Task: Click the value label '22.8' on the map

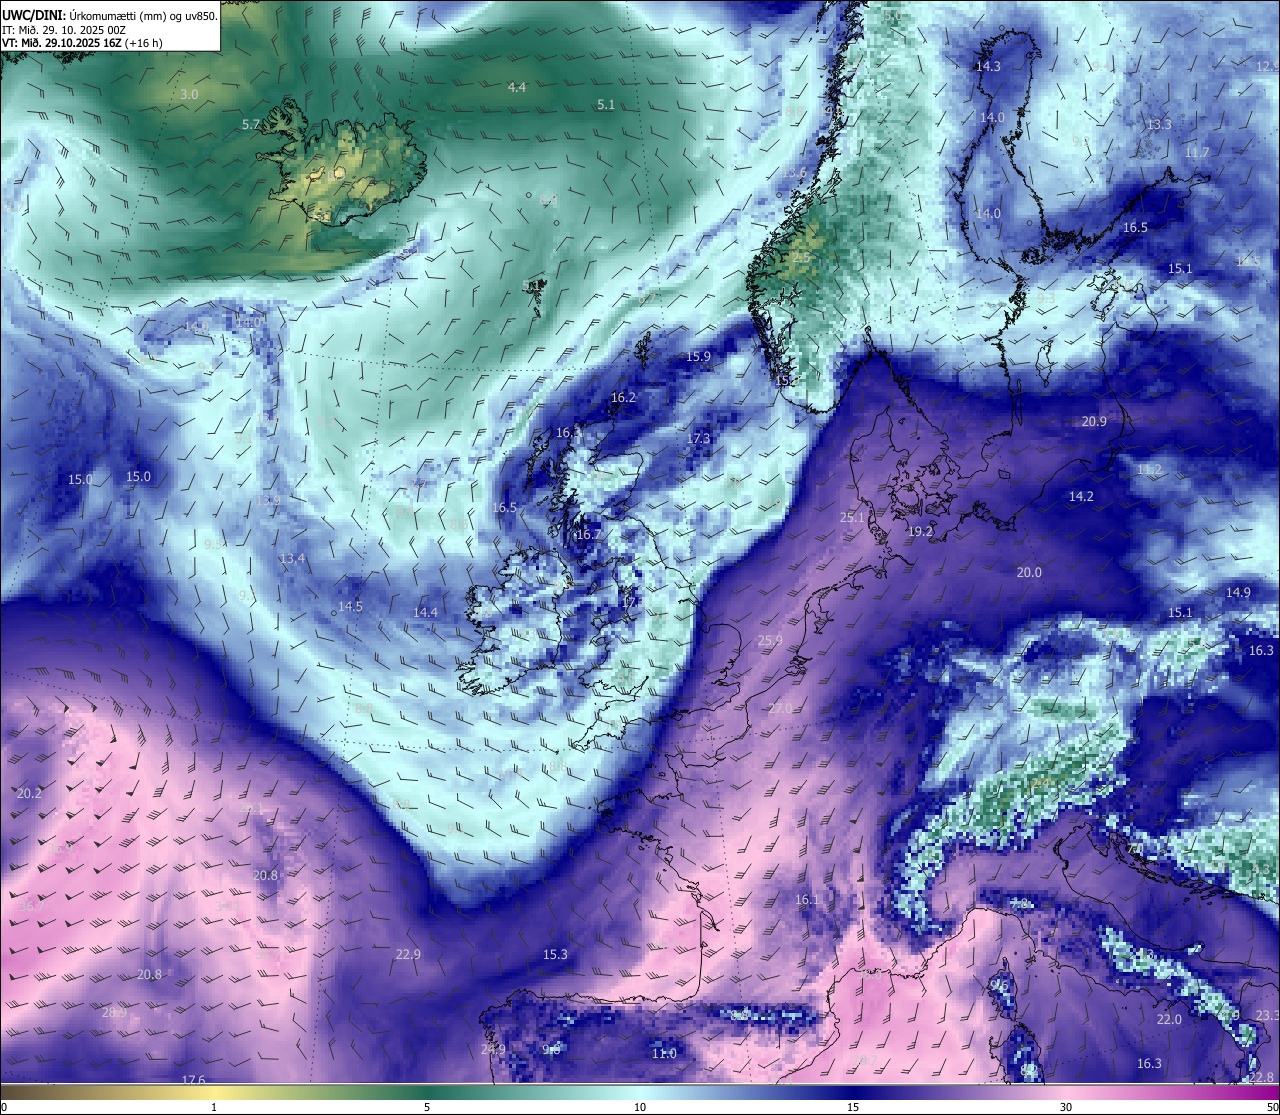Action: point(1262,1077)
